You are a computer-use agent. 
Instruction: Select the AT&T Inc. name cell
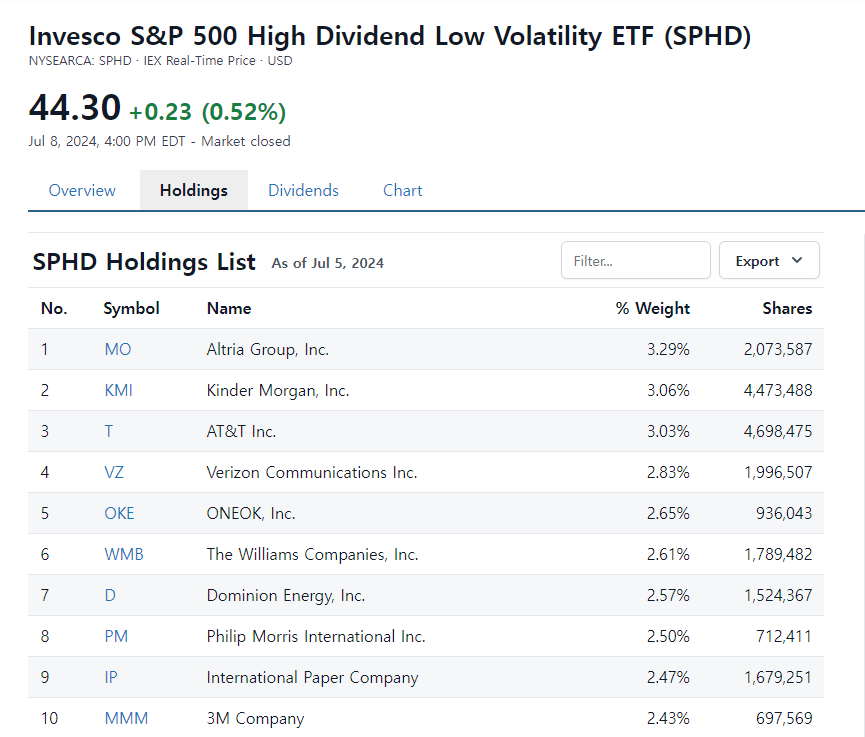(241, 431)
